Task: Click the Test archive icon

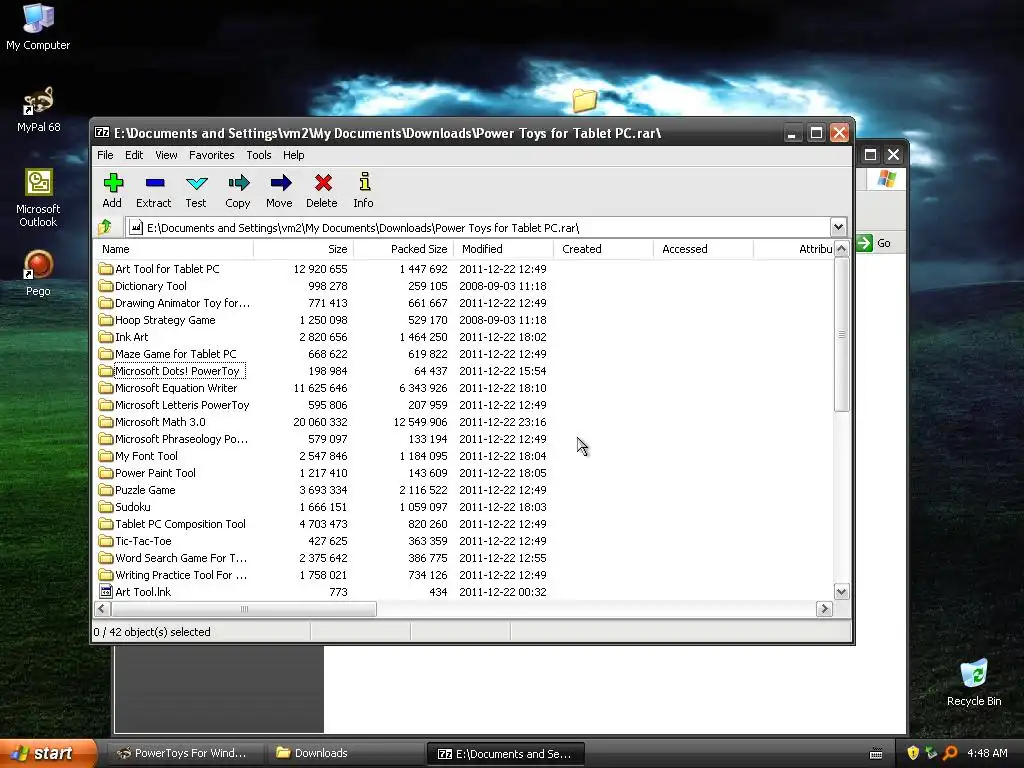Action: click(196, 183)
